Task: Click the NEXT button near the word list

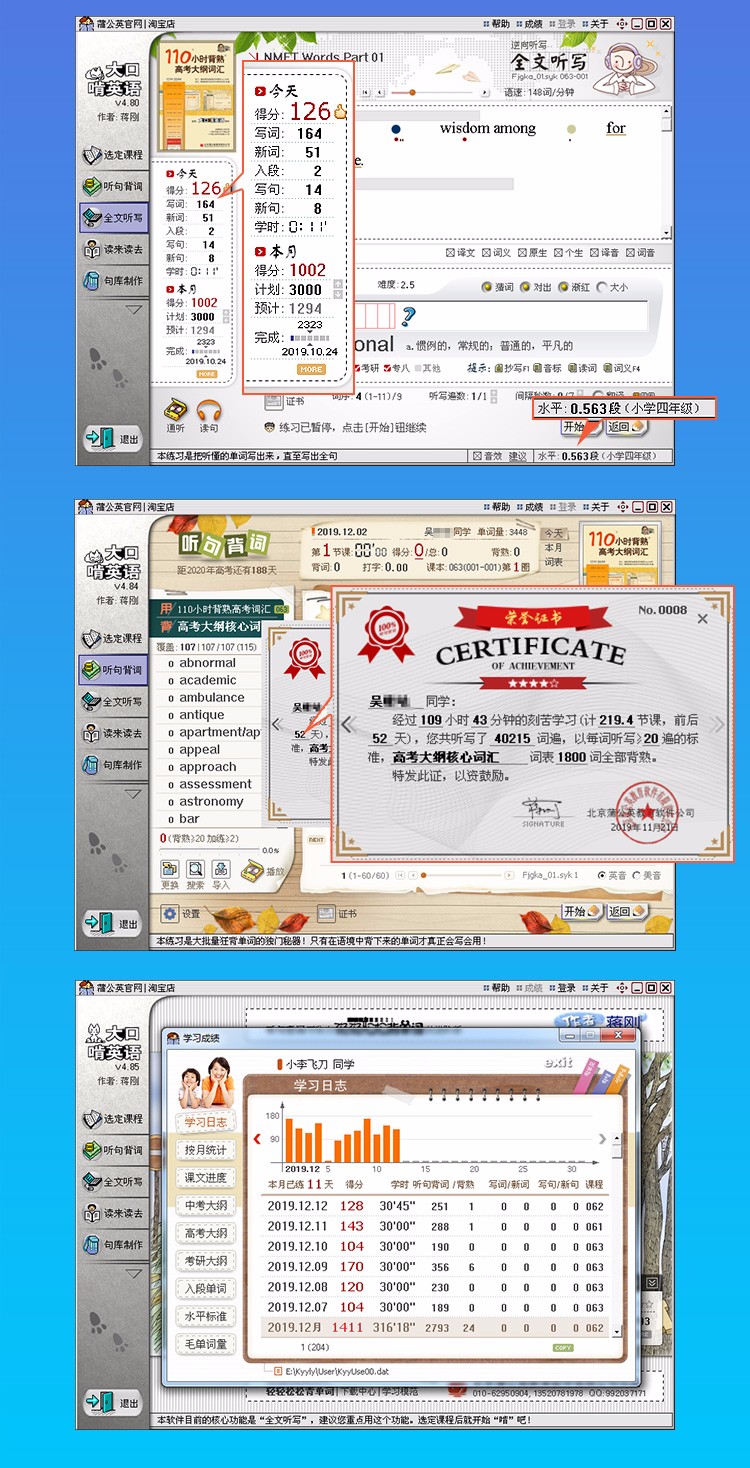Action: point(316,840)
